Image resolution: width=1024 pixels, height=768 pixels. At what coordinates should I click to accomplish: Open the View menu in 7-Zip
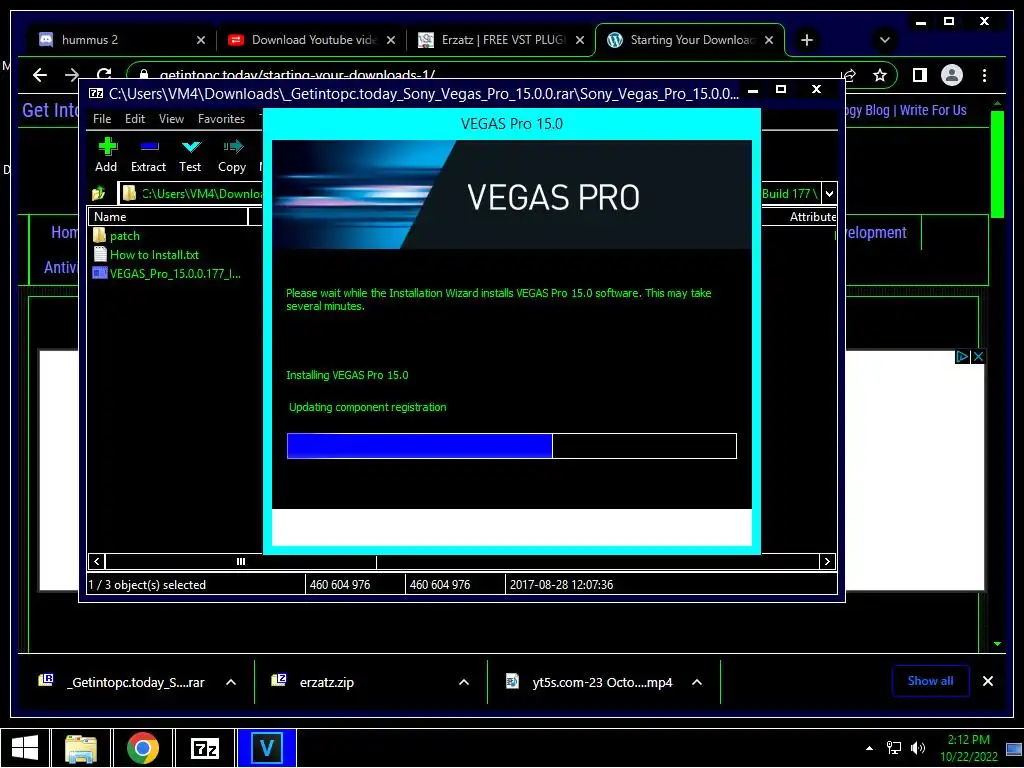[x=171, y=119]
